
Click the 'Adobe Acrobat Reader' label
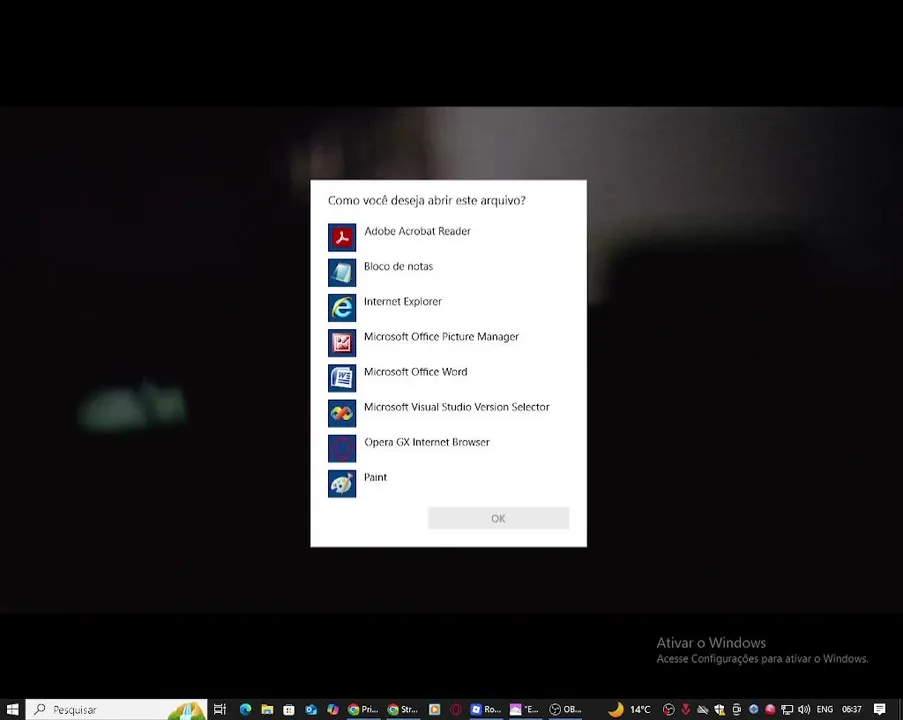click(x=417, y=231)
